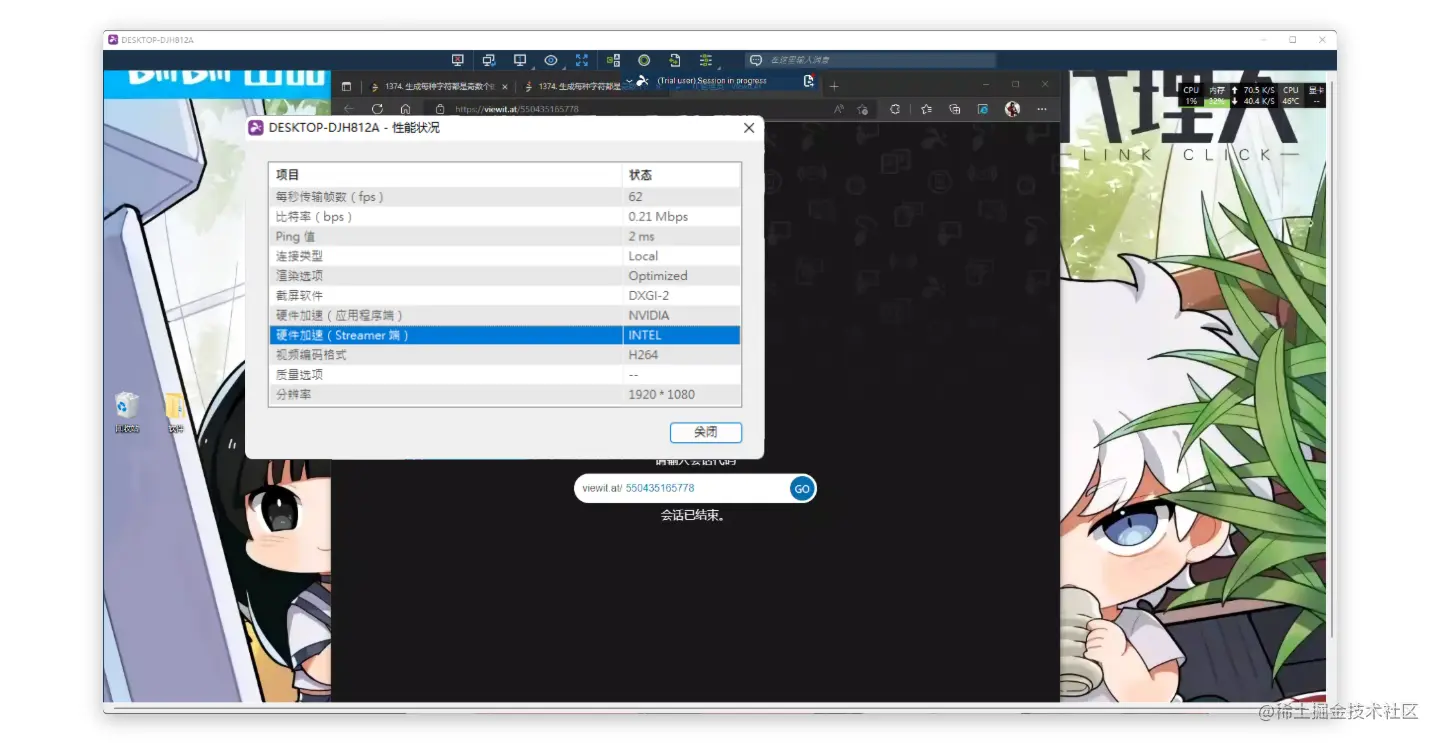Collapse the Session in progress bar chevron

629,80
